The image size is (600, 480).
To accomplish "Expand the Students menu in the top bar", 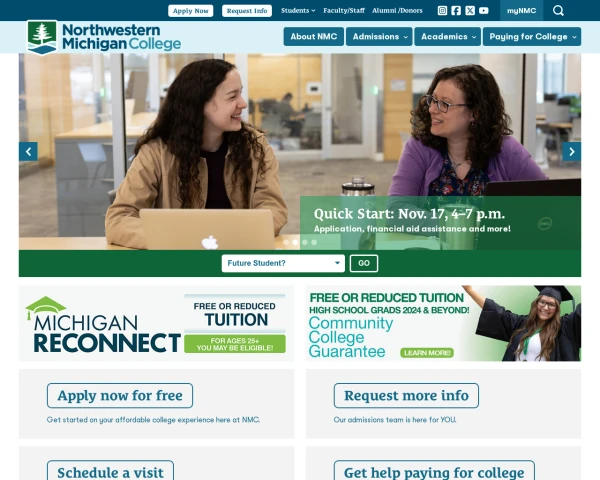I will 298,11.
